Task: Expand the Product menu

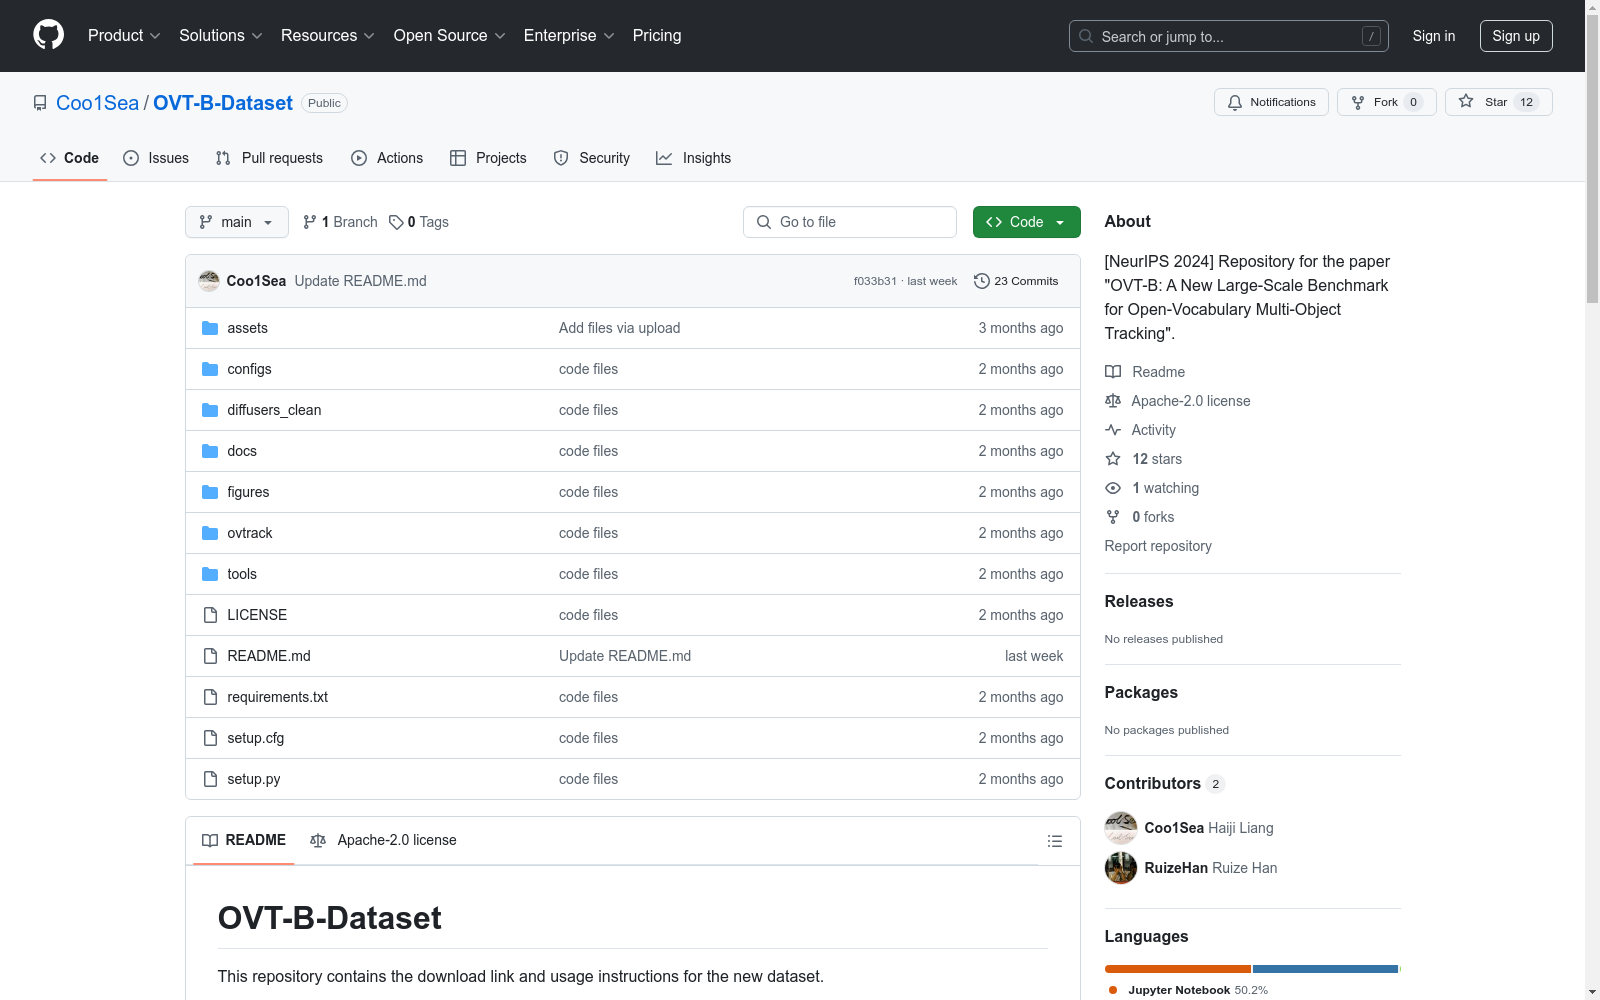Action: (x=124, y=36)
